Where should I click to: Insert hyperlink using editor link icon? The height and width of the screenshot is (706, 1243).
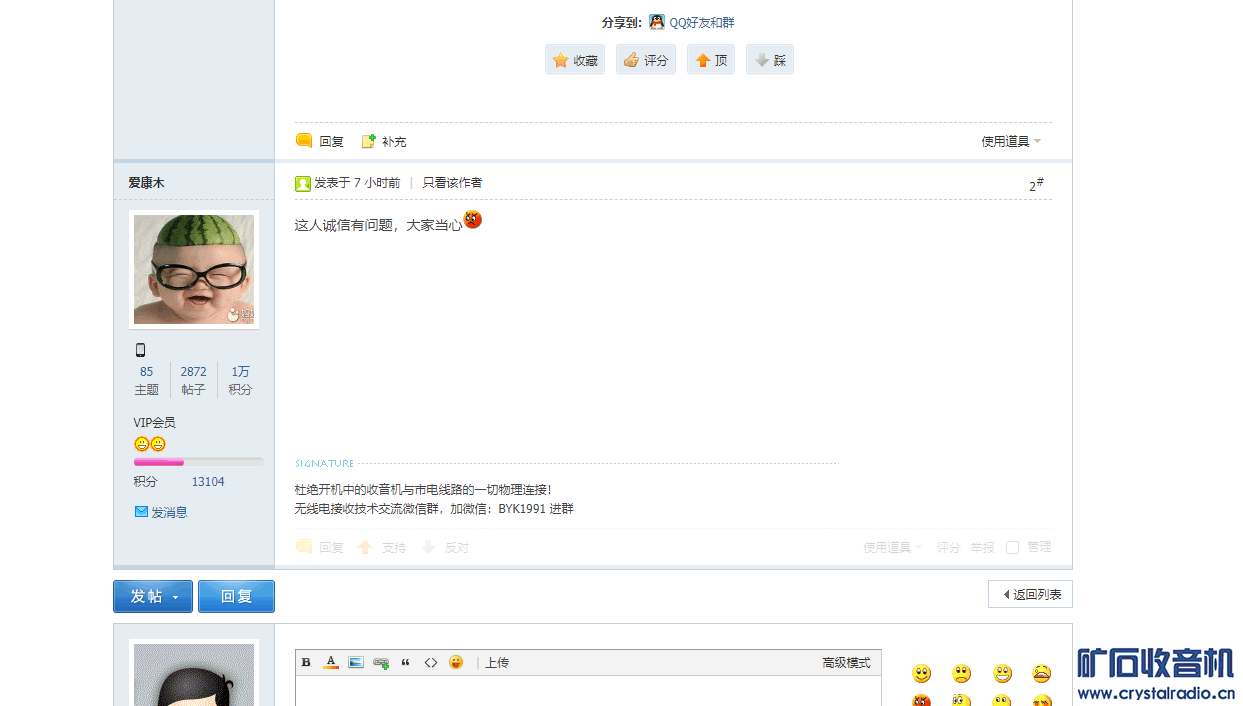381,662
